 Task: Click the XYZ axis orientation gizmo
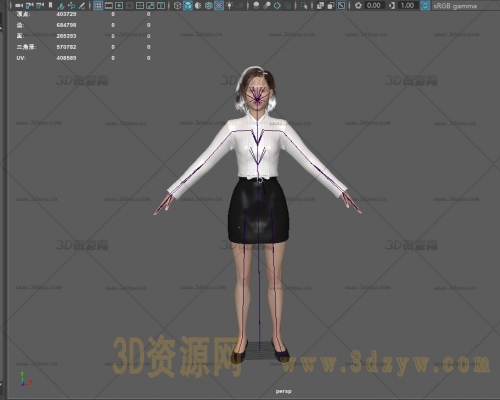pyautogui.click(x=25, y=379)
